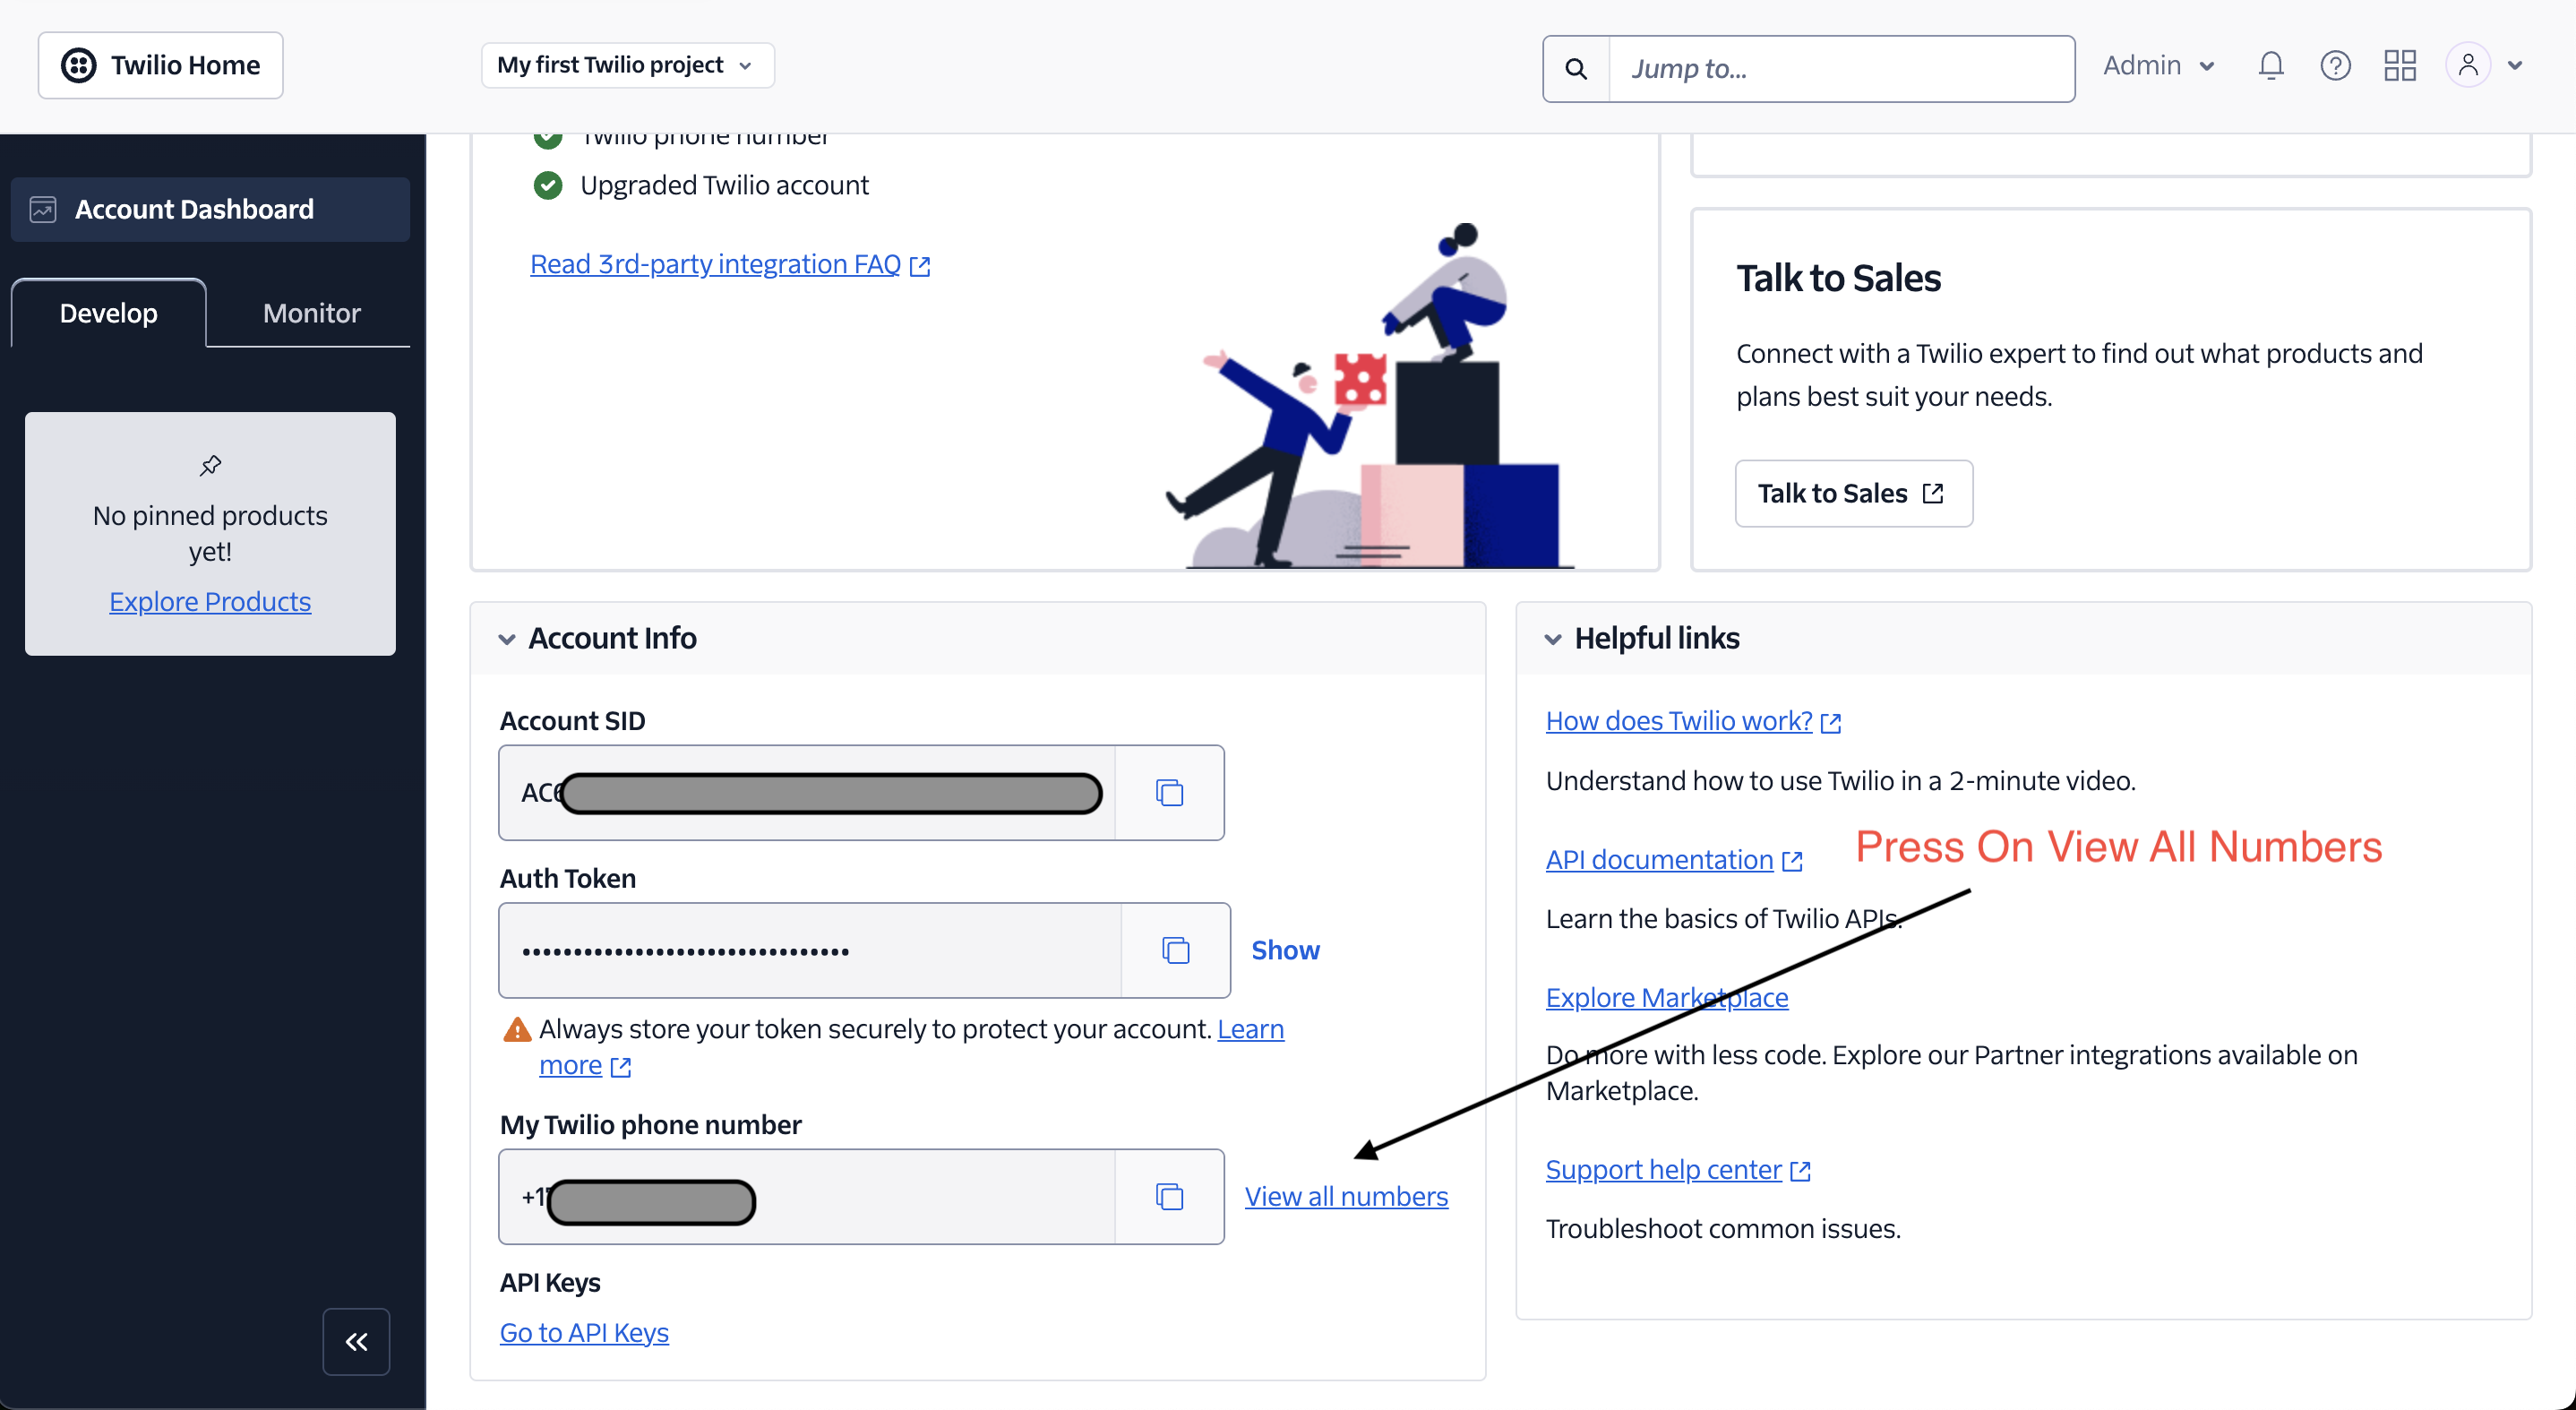
Task: Show the hidden Auth Token
Action: 1285,950
